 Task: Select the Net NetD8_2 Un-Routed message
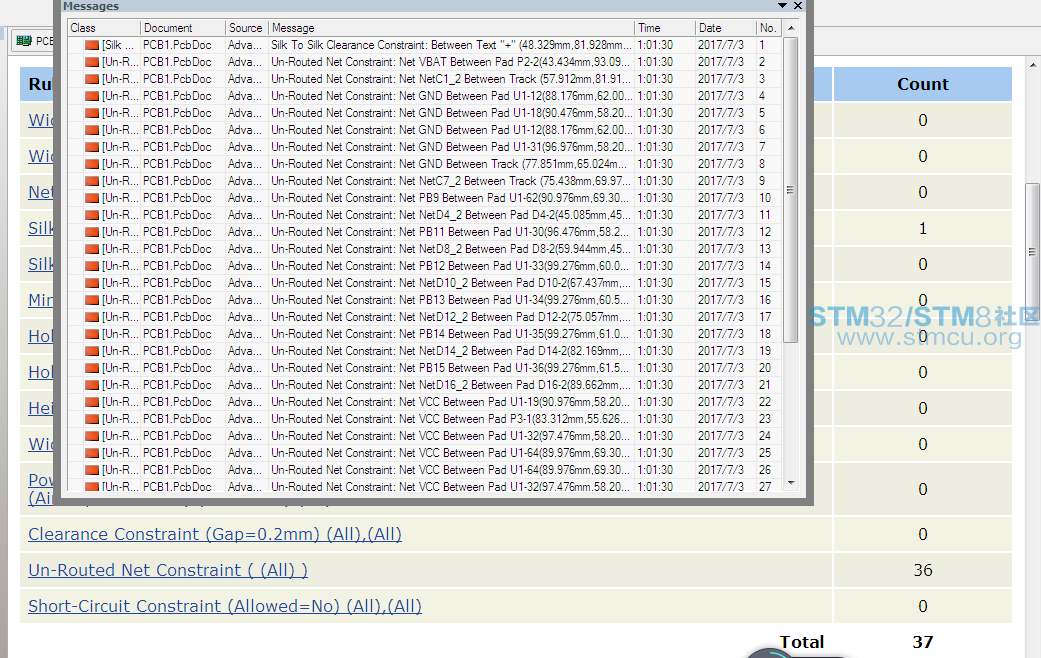[425, 249]
